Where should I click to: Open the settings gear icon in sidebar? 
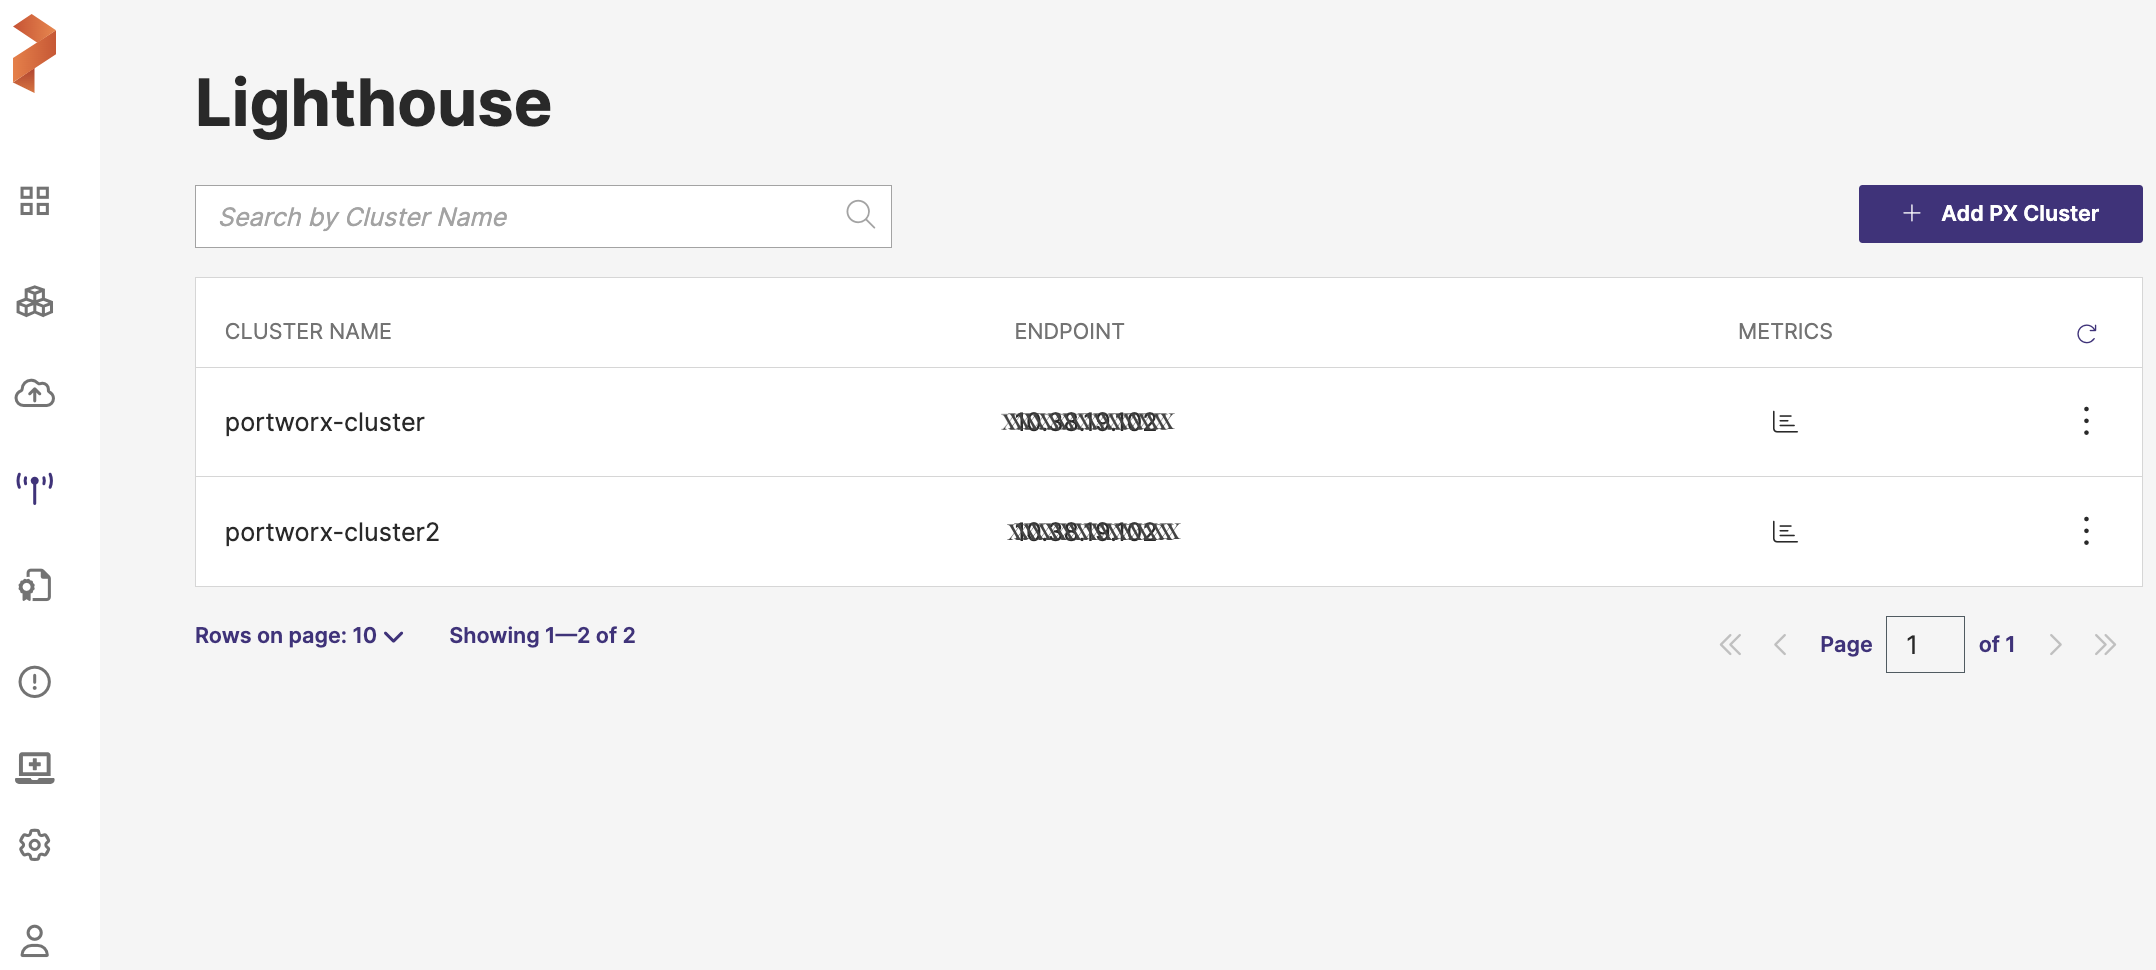coord(34,845)
